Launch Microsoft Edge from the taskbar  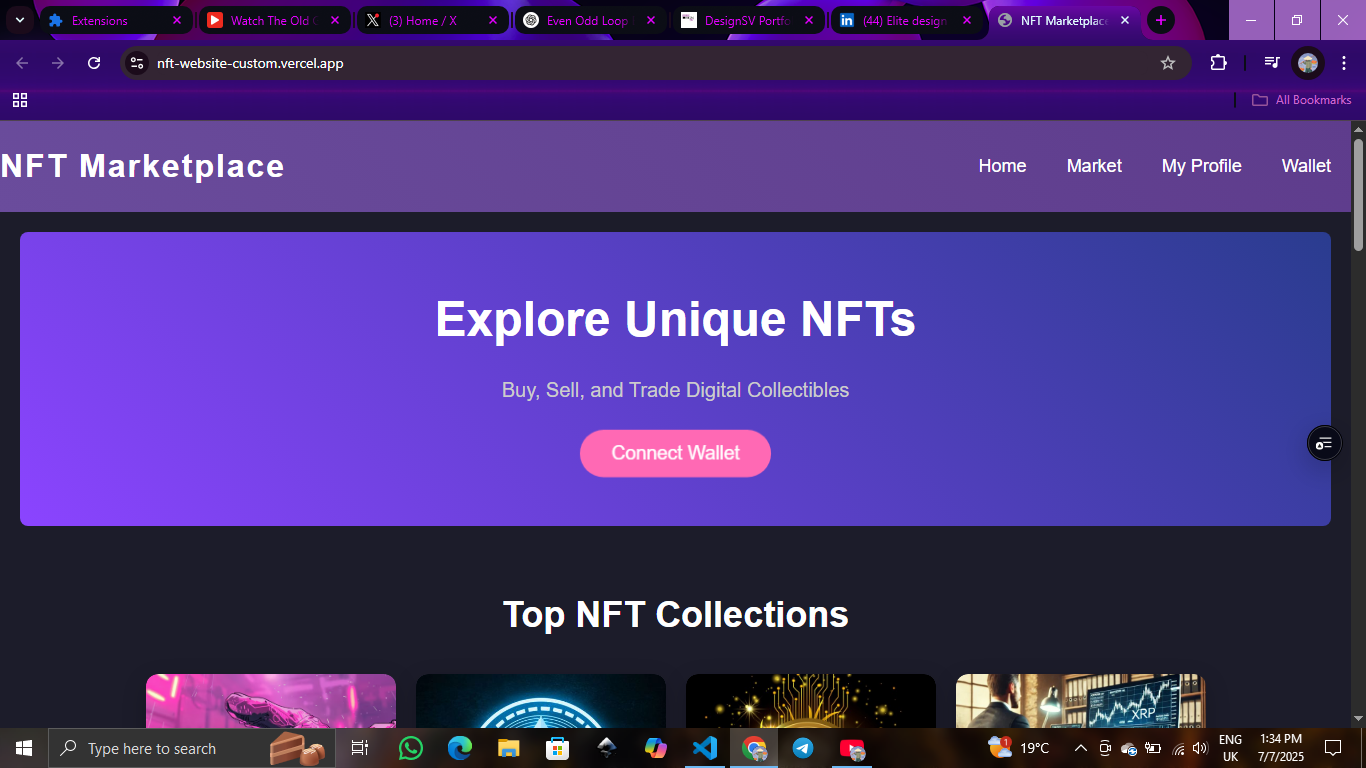pos(460,748)
